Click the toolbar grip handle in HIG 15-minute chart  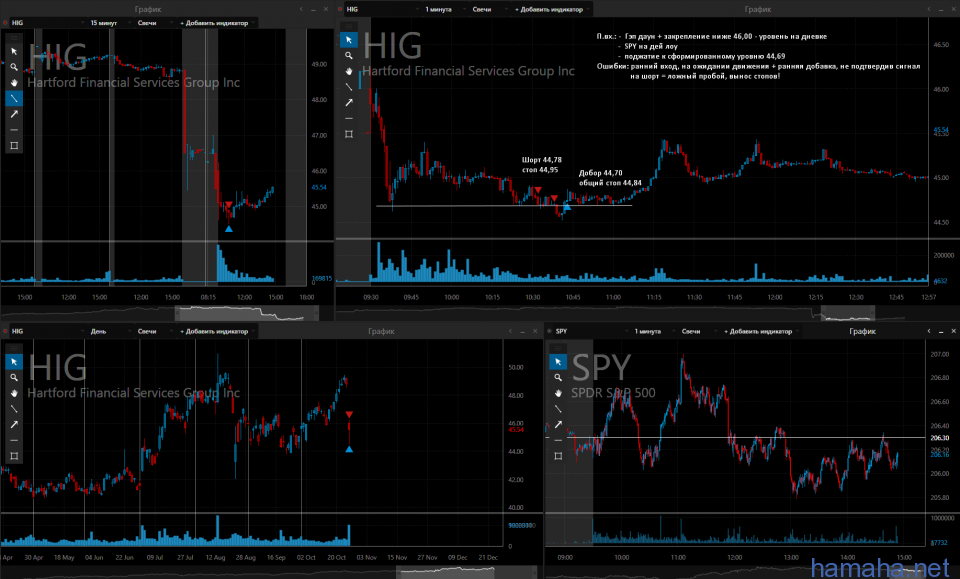click(14, 38)
